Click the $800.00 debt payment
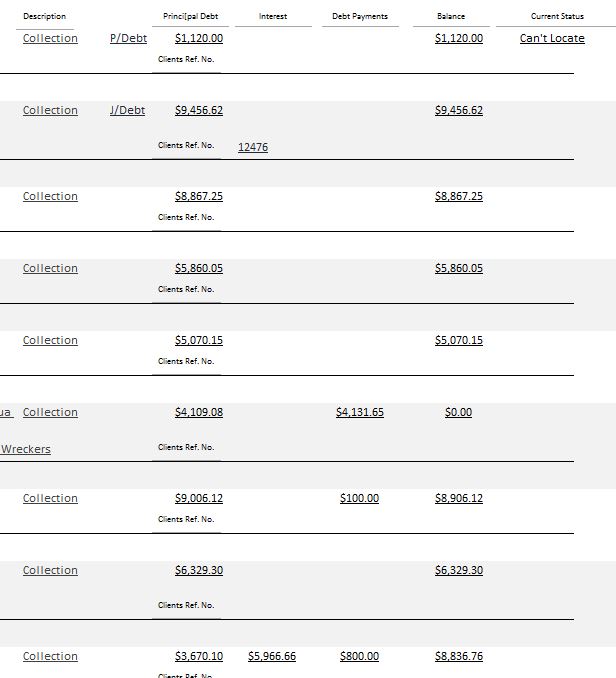The height and width of the screenshot is (678, 616). click(359, 656)
